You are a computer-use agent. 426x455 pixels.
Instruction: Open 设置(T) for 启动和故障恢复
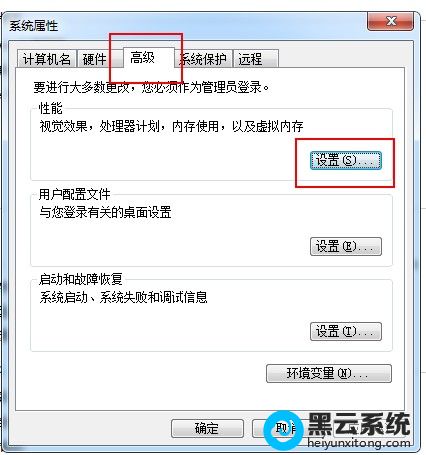click(346, 331)
